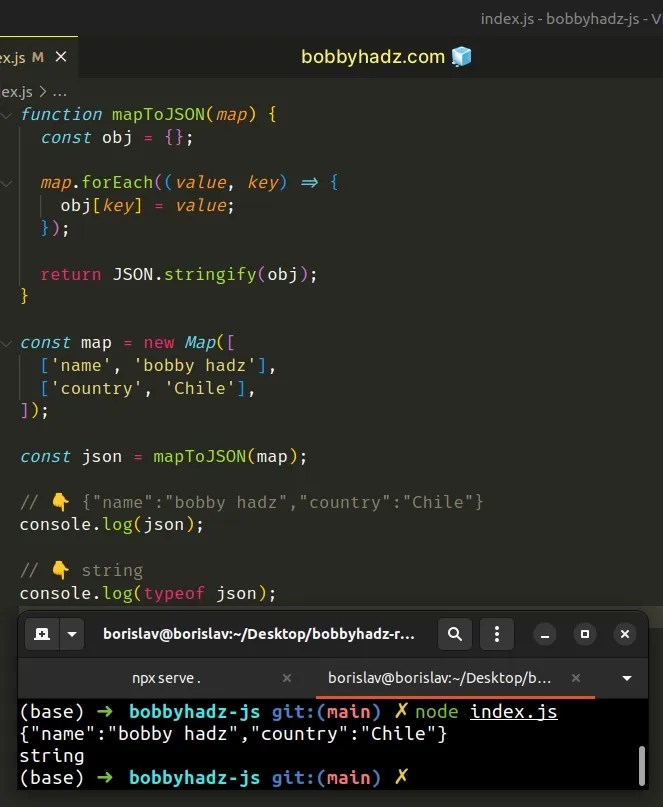663x807 pixels.
Task: Close the terminal window
Action: pyautogui.click(x=625, y=634)
